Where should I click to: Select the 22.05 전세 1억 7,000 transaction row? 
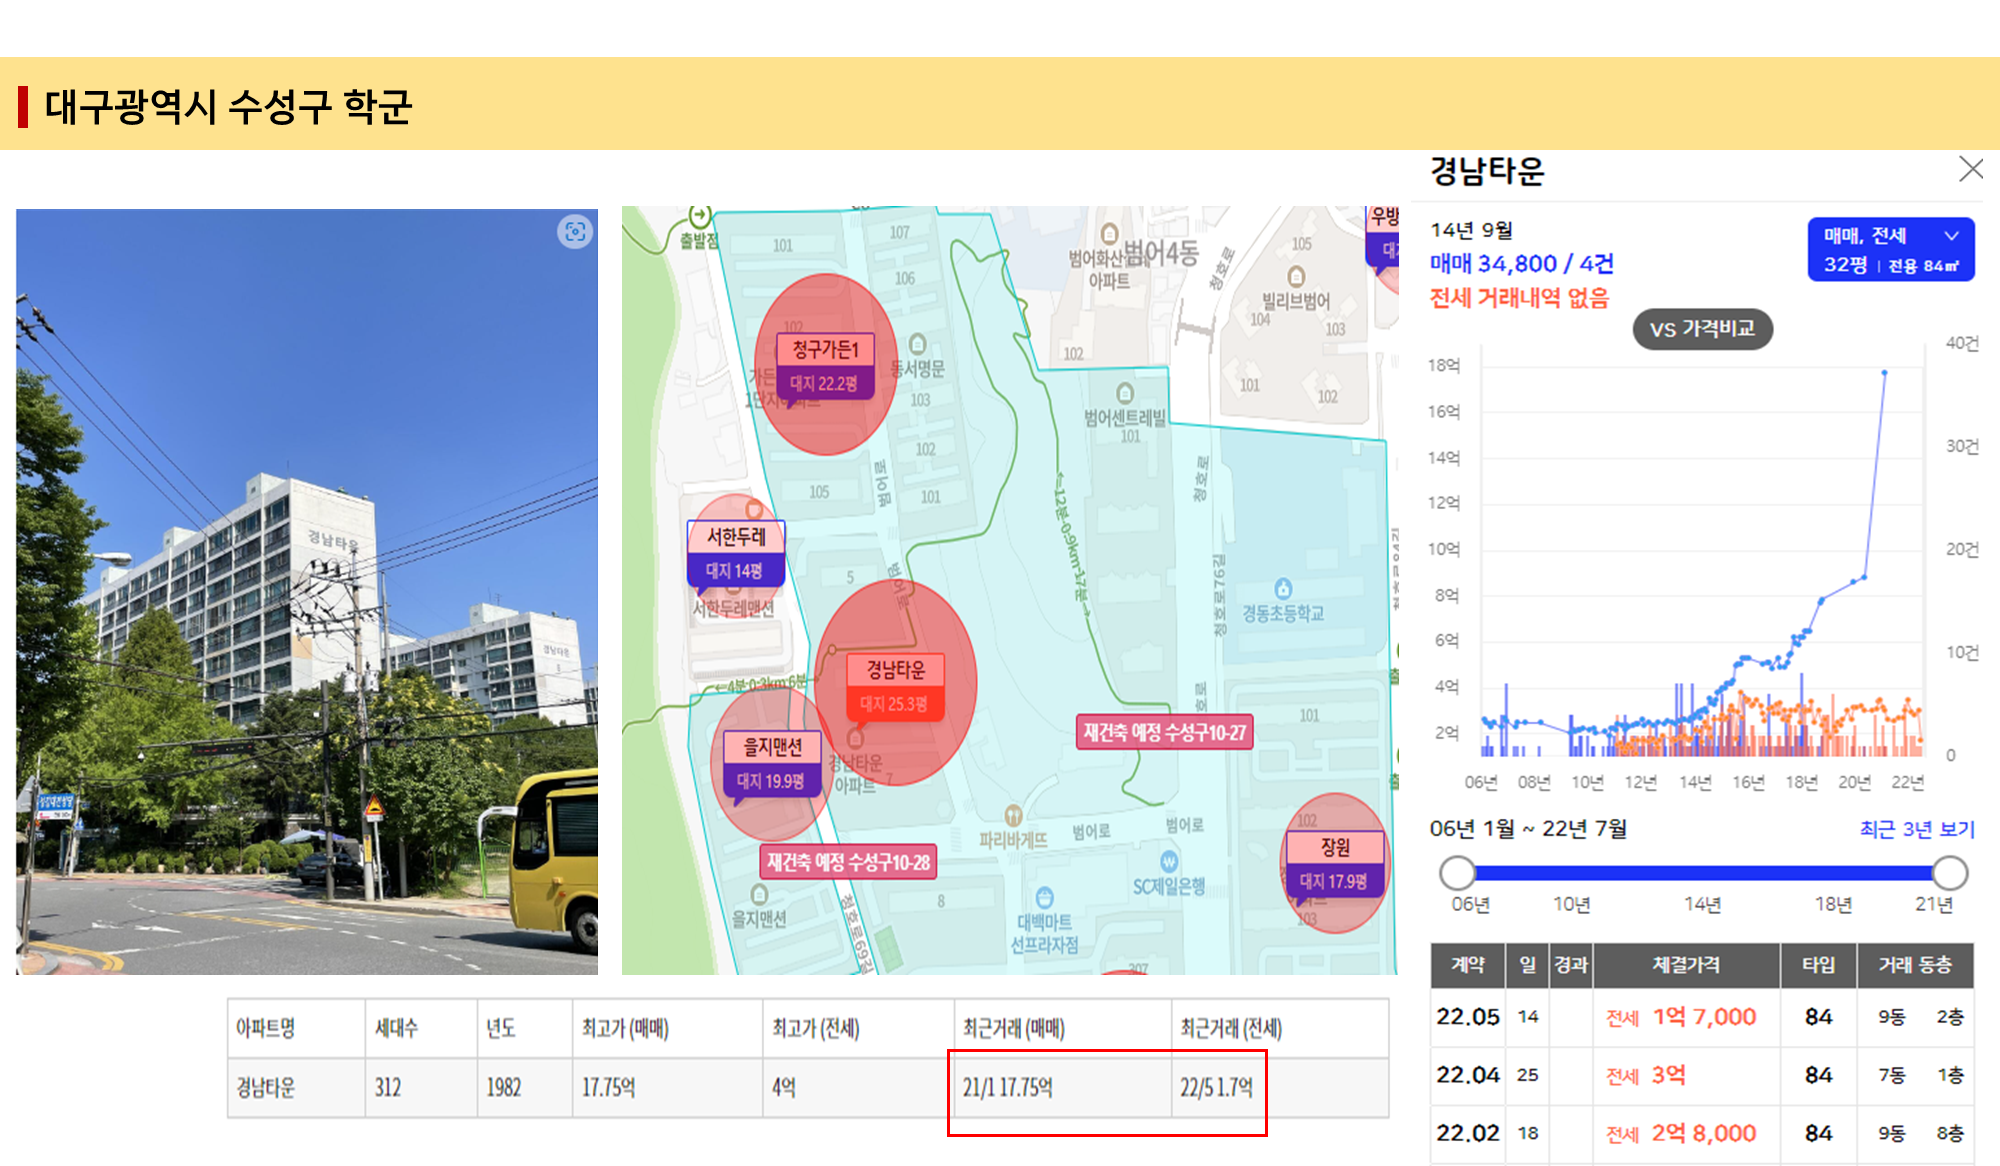click(1702, 1017)
